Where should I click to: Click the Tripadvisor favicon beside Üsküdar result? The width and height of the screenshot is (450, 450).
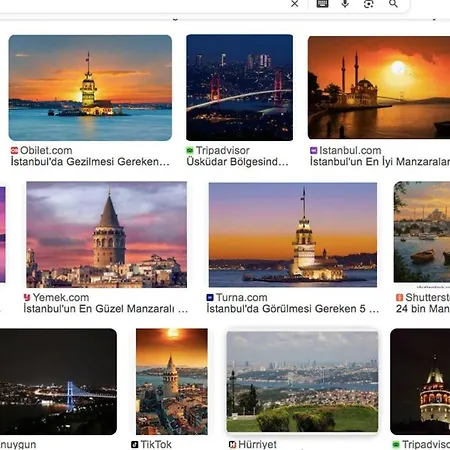point(190,151)
